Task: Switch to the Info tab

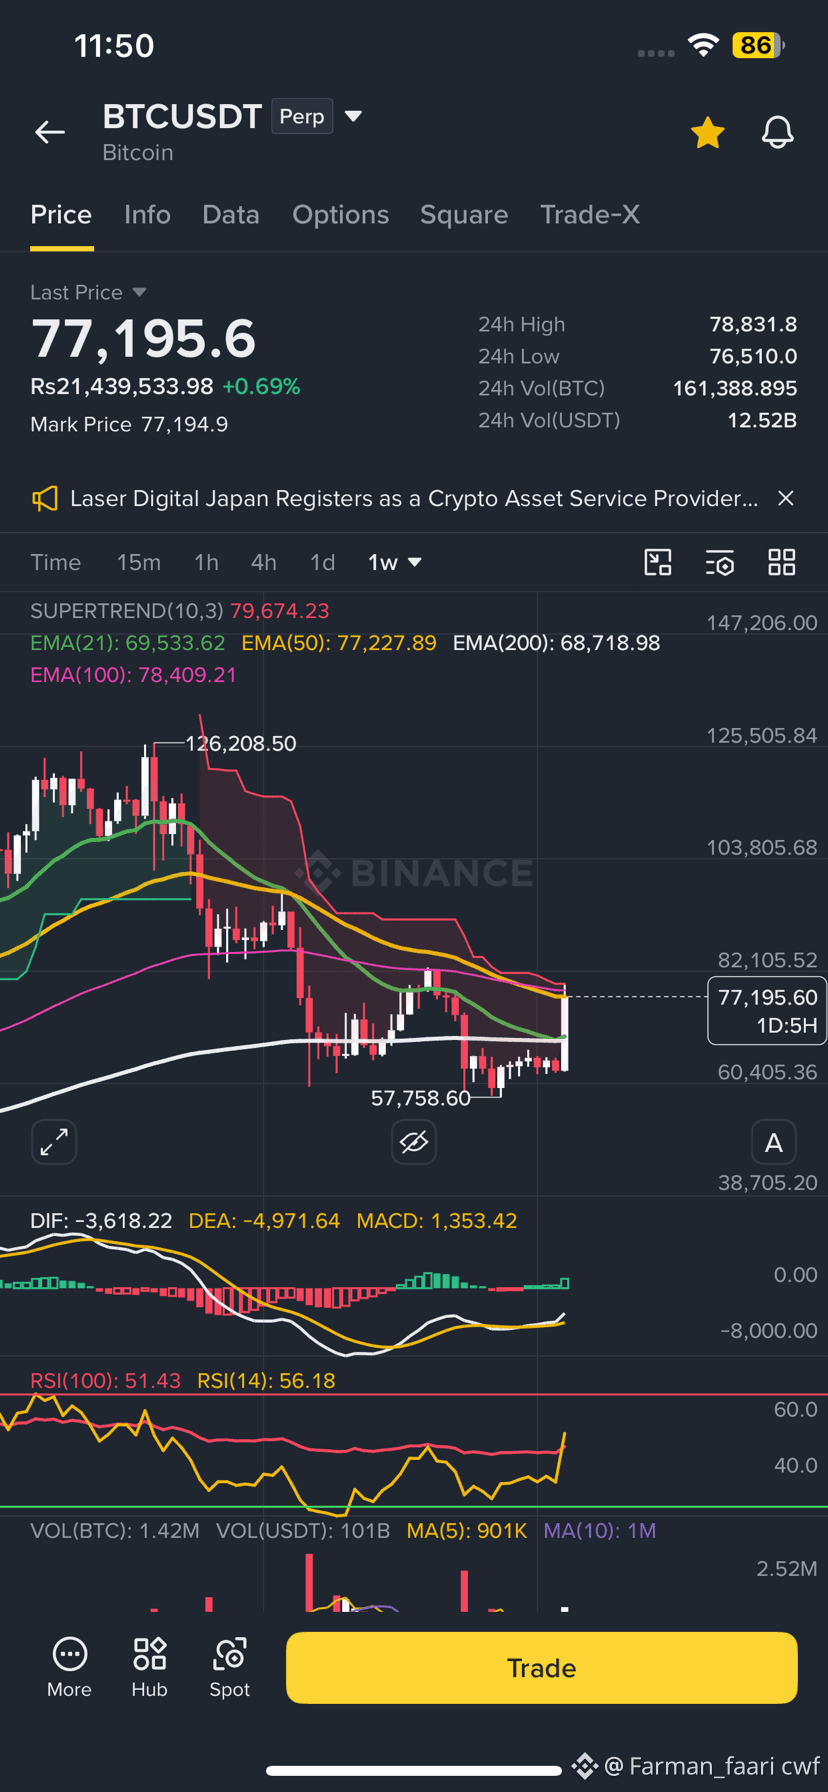Action: 147,215
